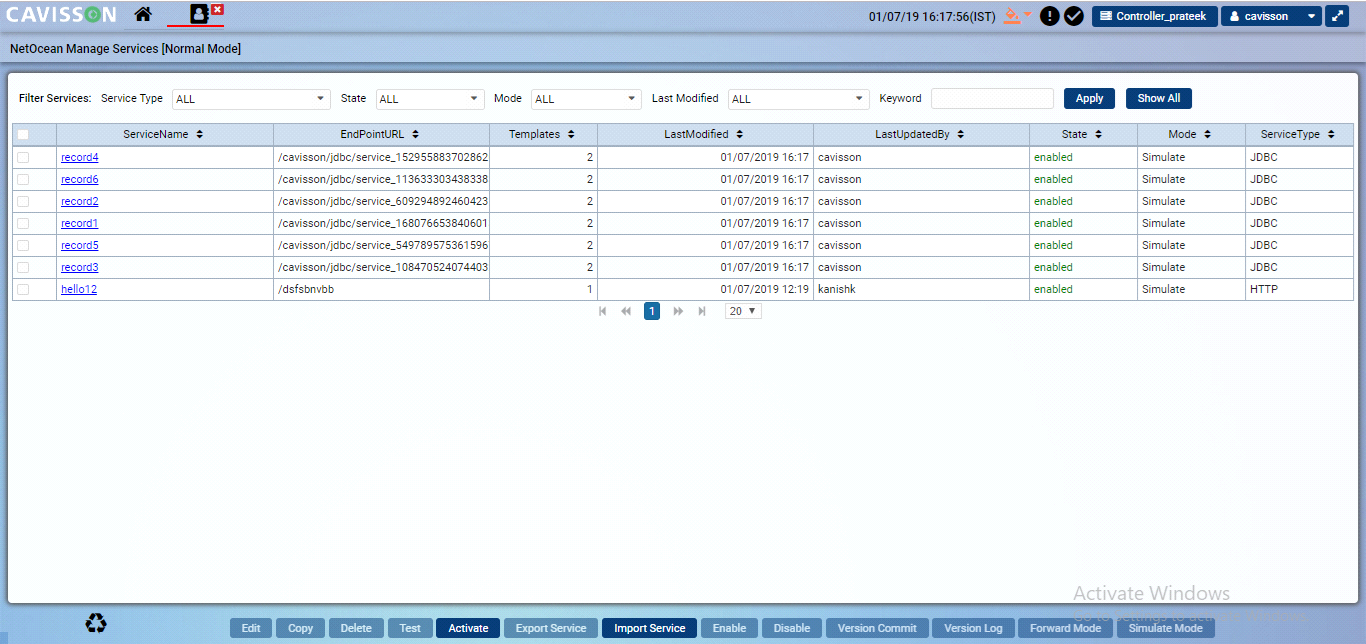Check the record6 row checkbox

coord(23,180)
